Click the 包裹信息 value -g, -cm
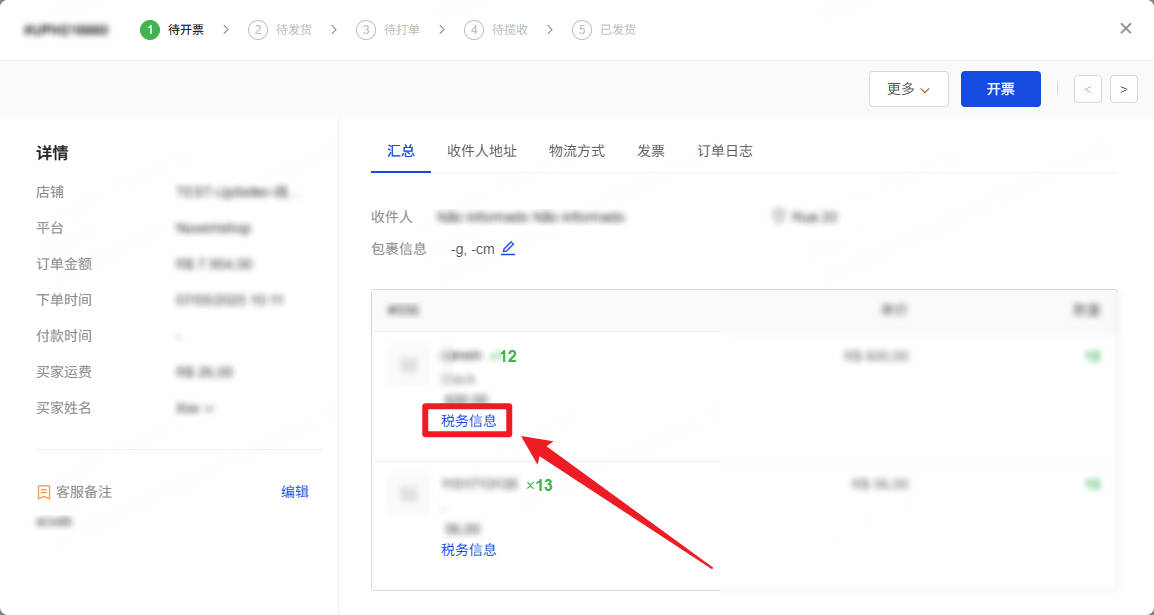Viewport: 1154px width, 615px height. [472, 249]
